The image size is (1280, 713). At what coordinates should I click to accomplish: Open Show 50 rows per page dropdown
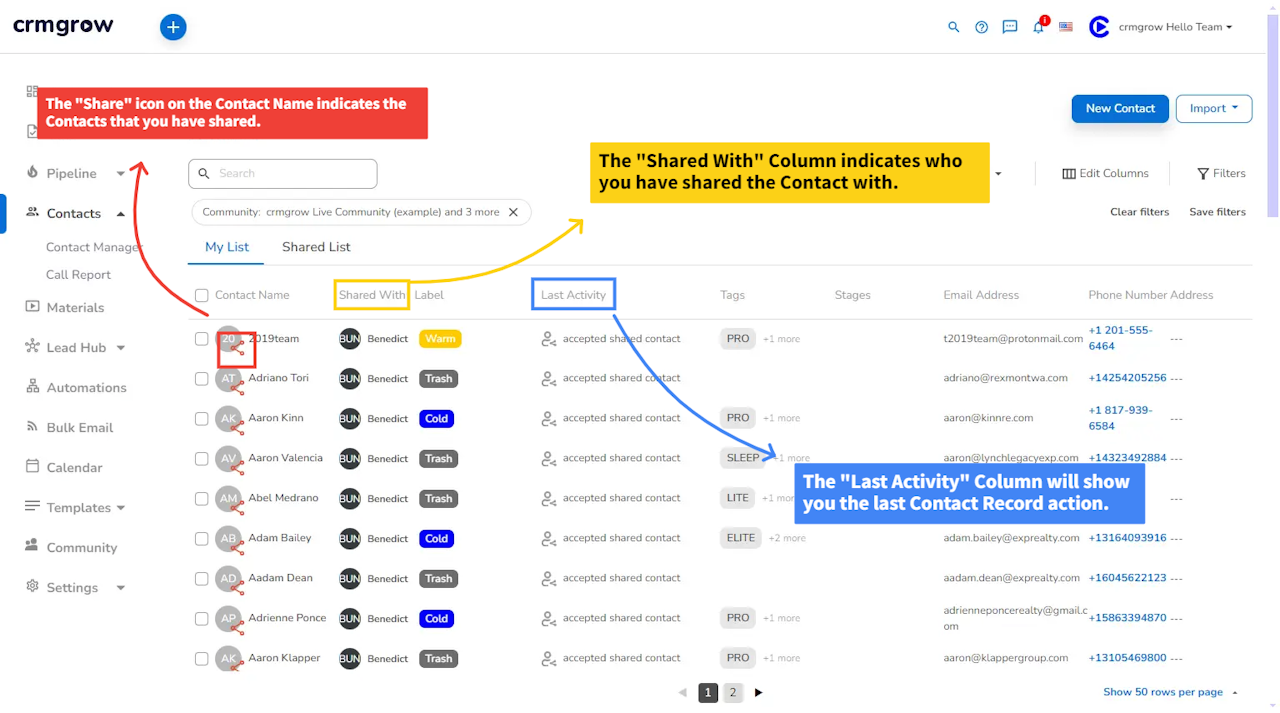point(1170,692)
